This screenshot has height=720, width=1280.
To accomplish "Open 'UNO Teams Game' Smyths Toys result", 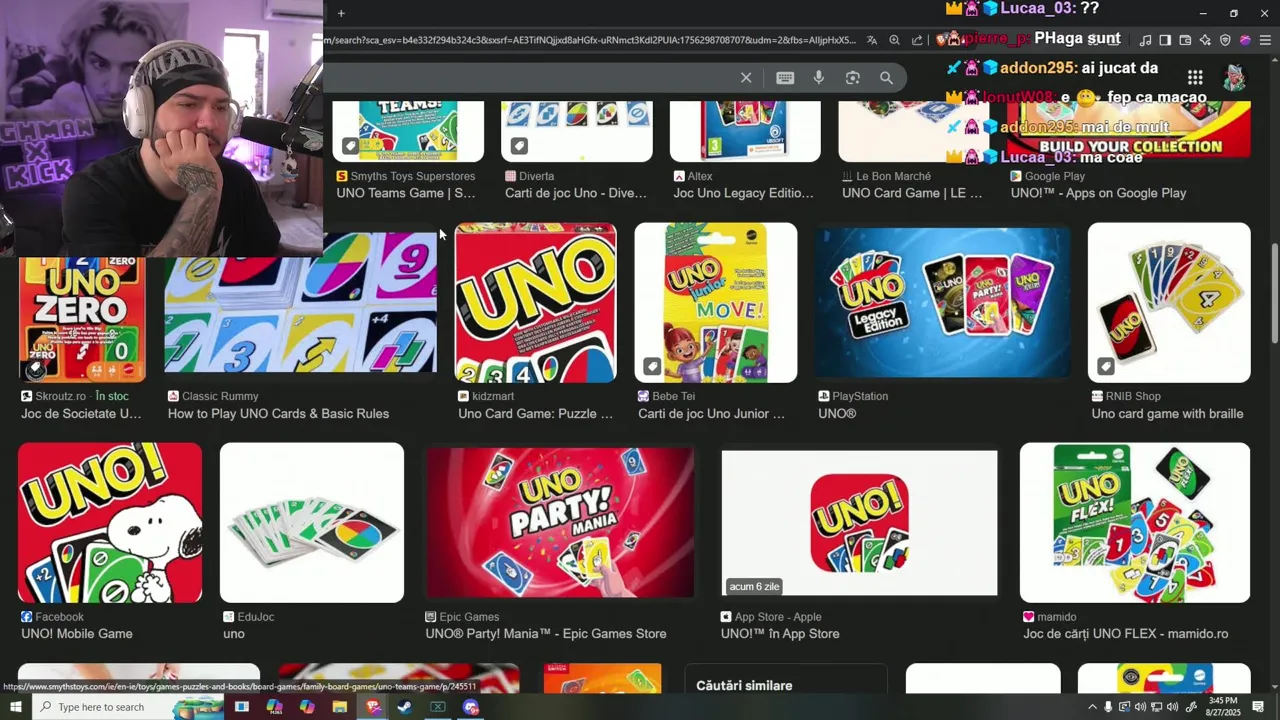I will coord(406,193).
